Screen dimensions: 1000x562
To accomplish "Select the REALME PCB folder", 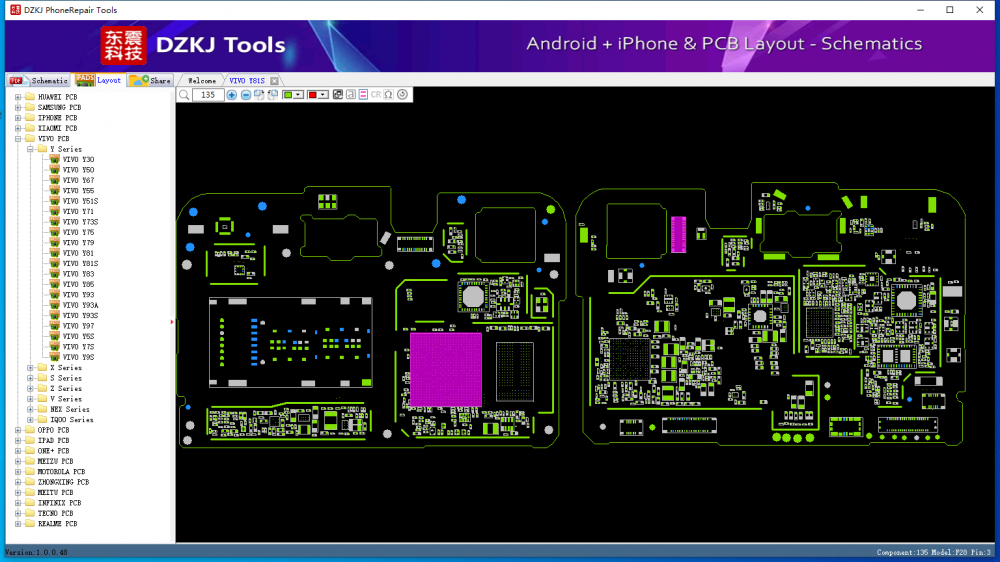I will click(57, 524).
